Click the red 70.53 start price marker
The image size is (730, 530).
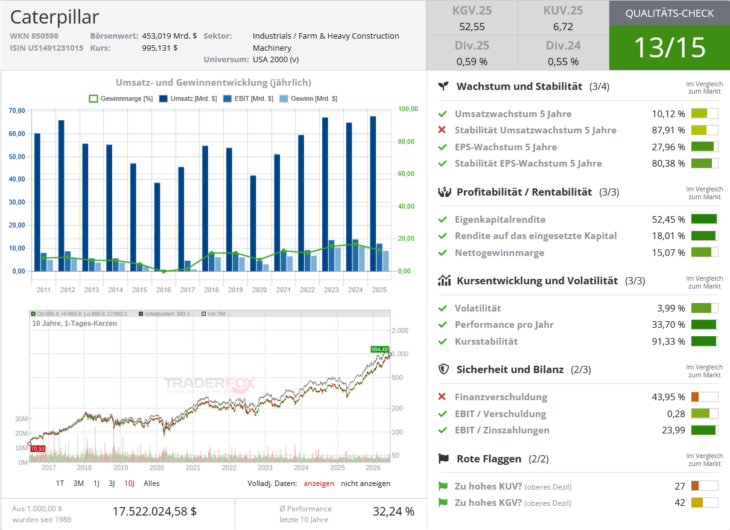coord(38,448)
